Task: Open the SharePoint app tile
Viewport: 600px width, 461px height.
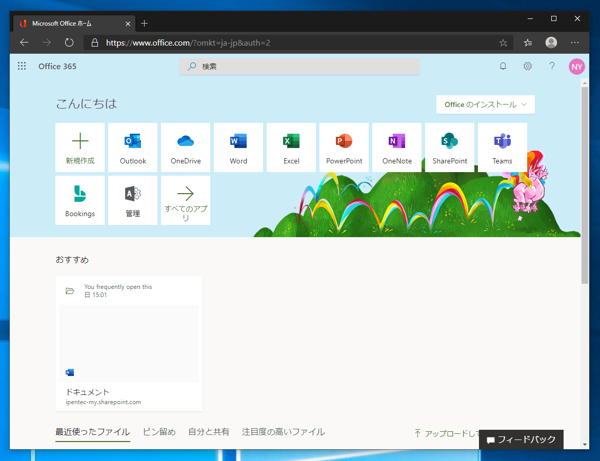Action: tap(450, 147)
